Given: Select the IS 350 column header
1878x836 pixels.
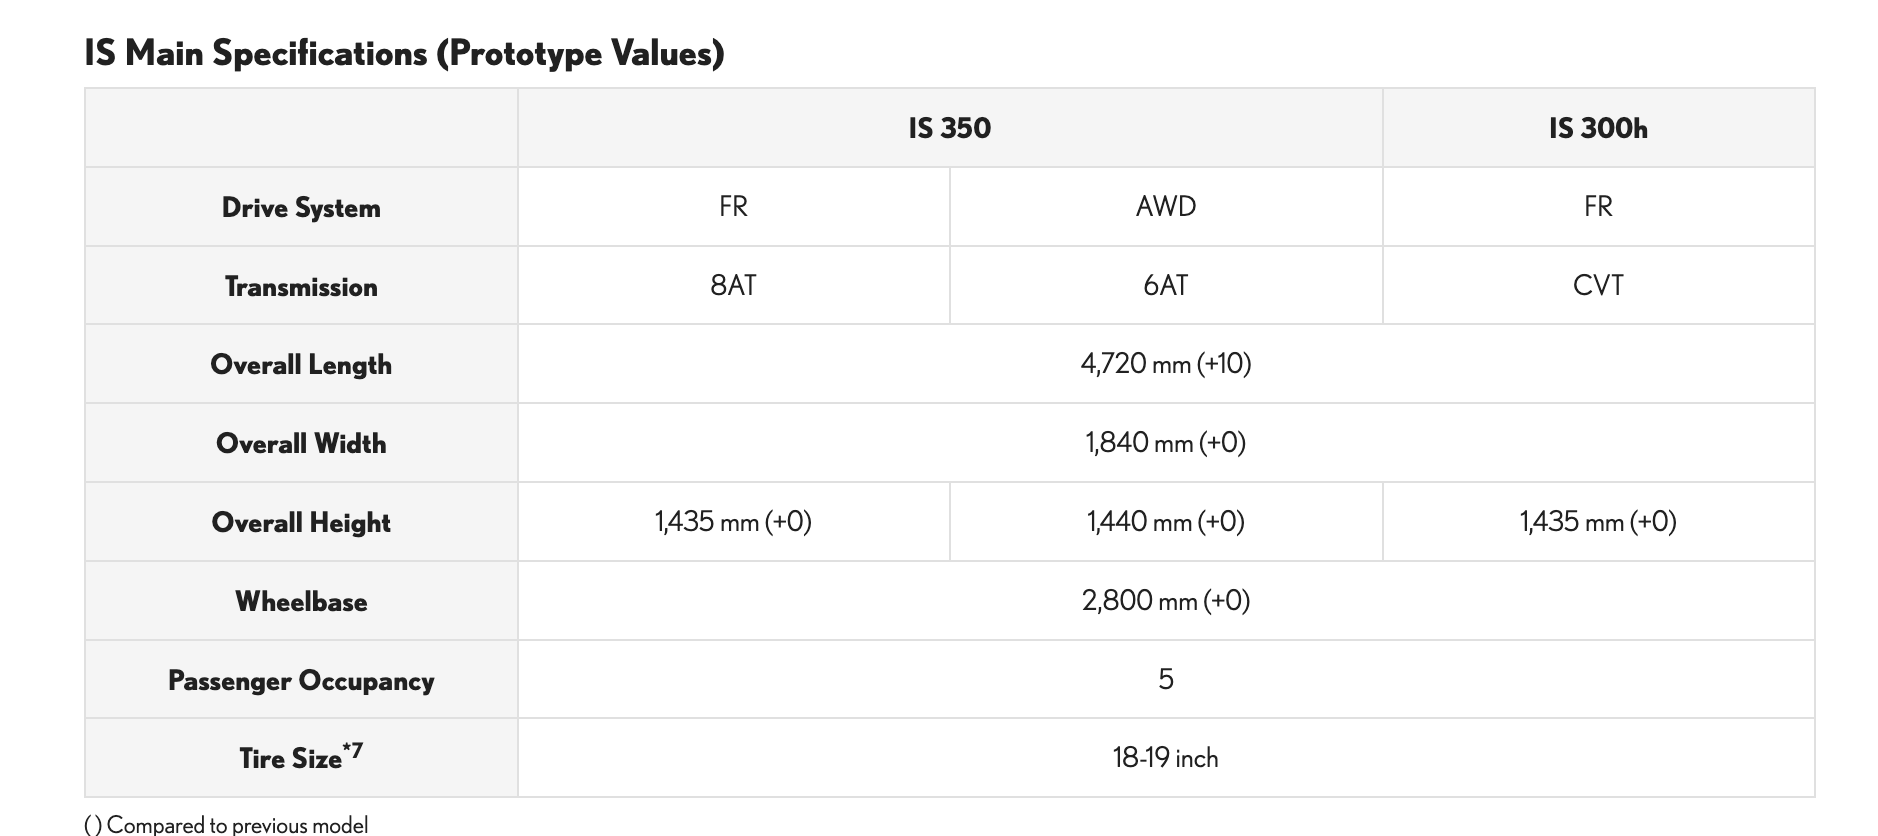Looking at the screenshot, I should pyautogui.click(x=949, y=128).
